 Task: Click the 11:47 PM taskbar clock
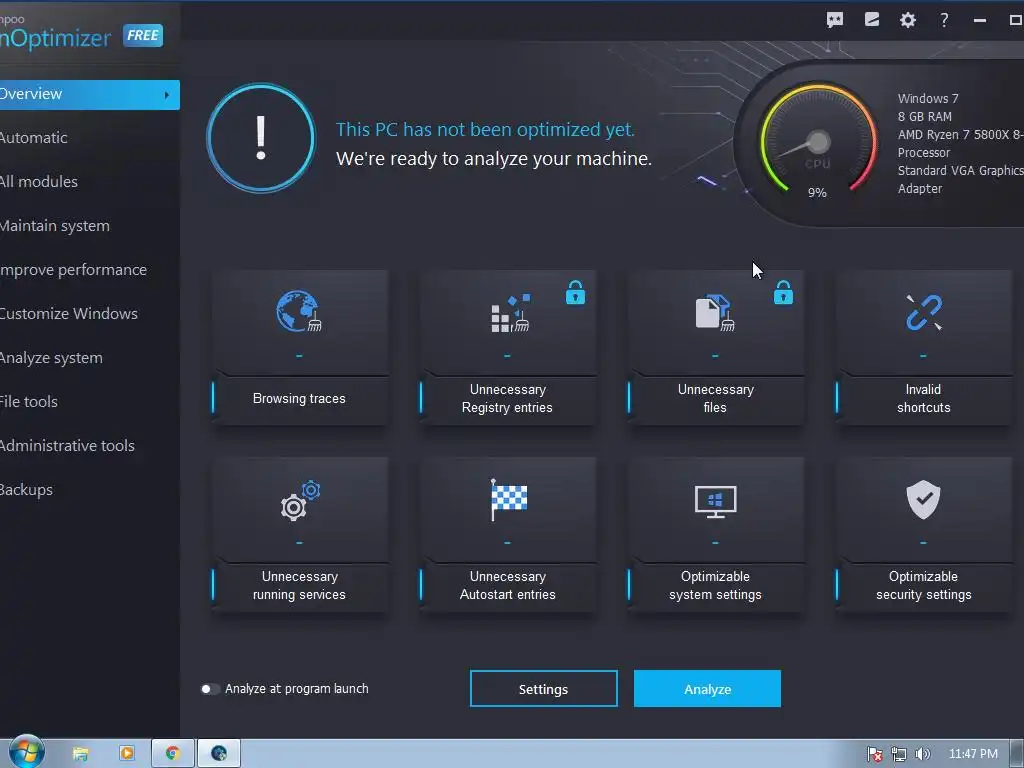point(973,754)
